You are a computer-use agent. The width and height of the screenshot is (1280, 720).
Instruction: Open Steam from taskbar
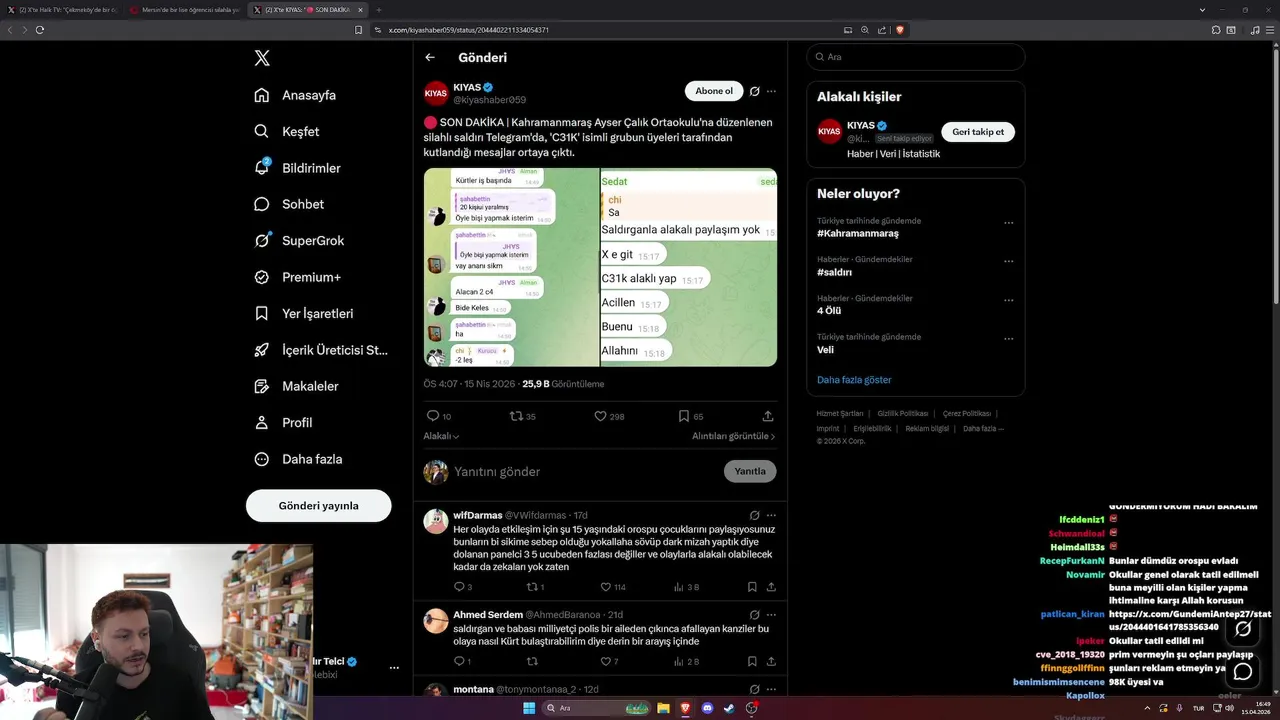pyautogui.click(x=729, y=708)
